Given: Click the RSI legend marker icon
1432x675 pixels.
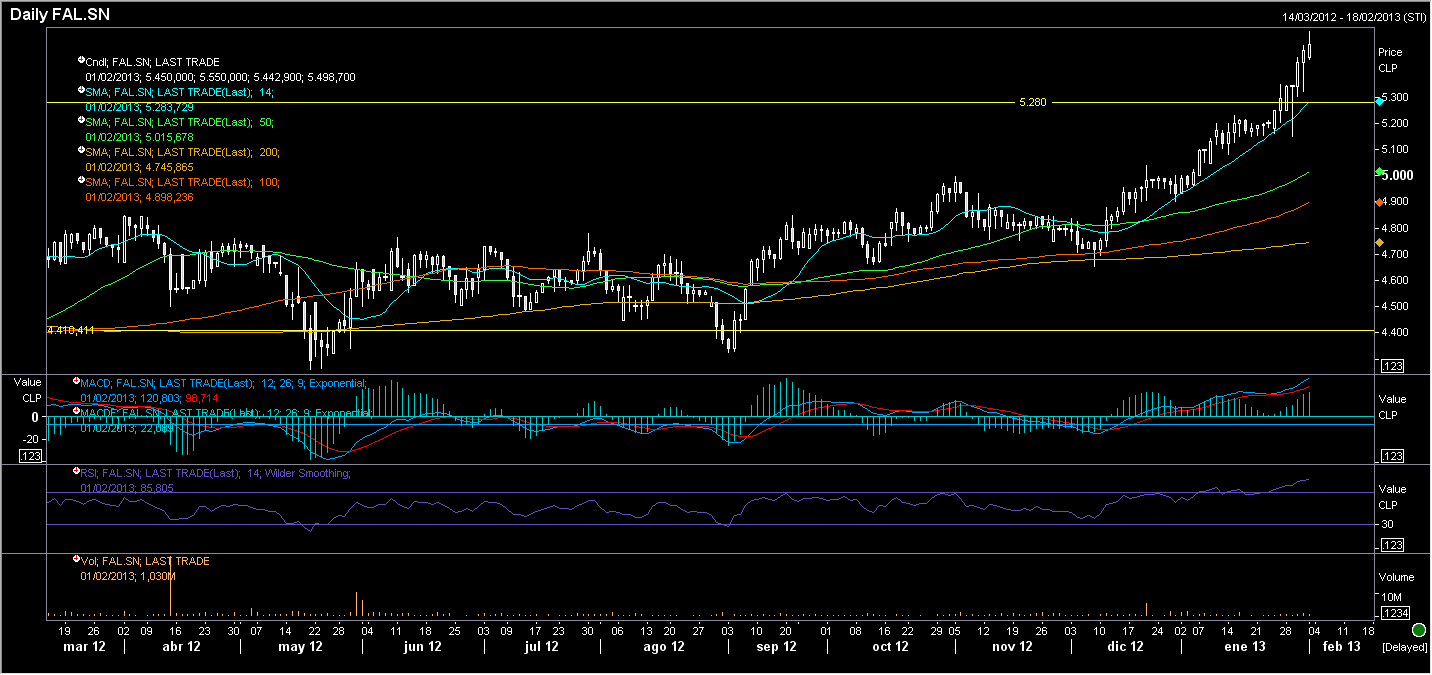Looking at the screenshot, I should [75, 470].
